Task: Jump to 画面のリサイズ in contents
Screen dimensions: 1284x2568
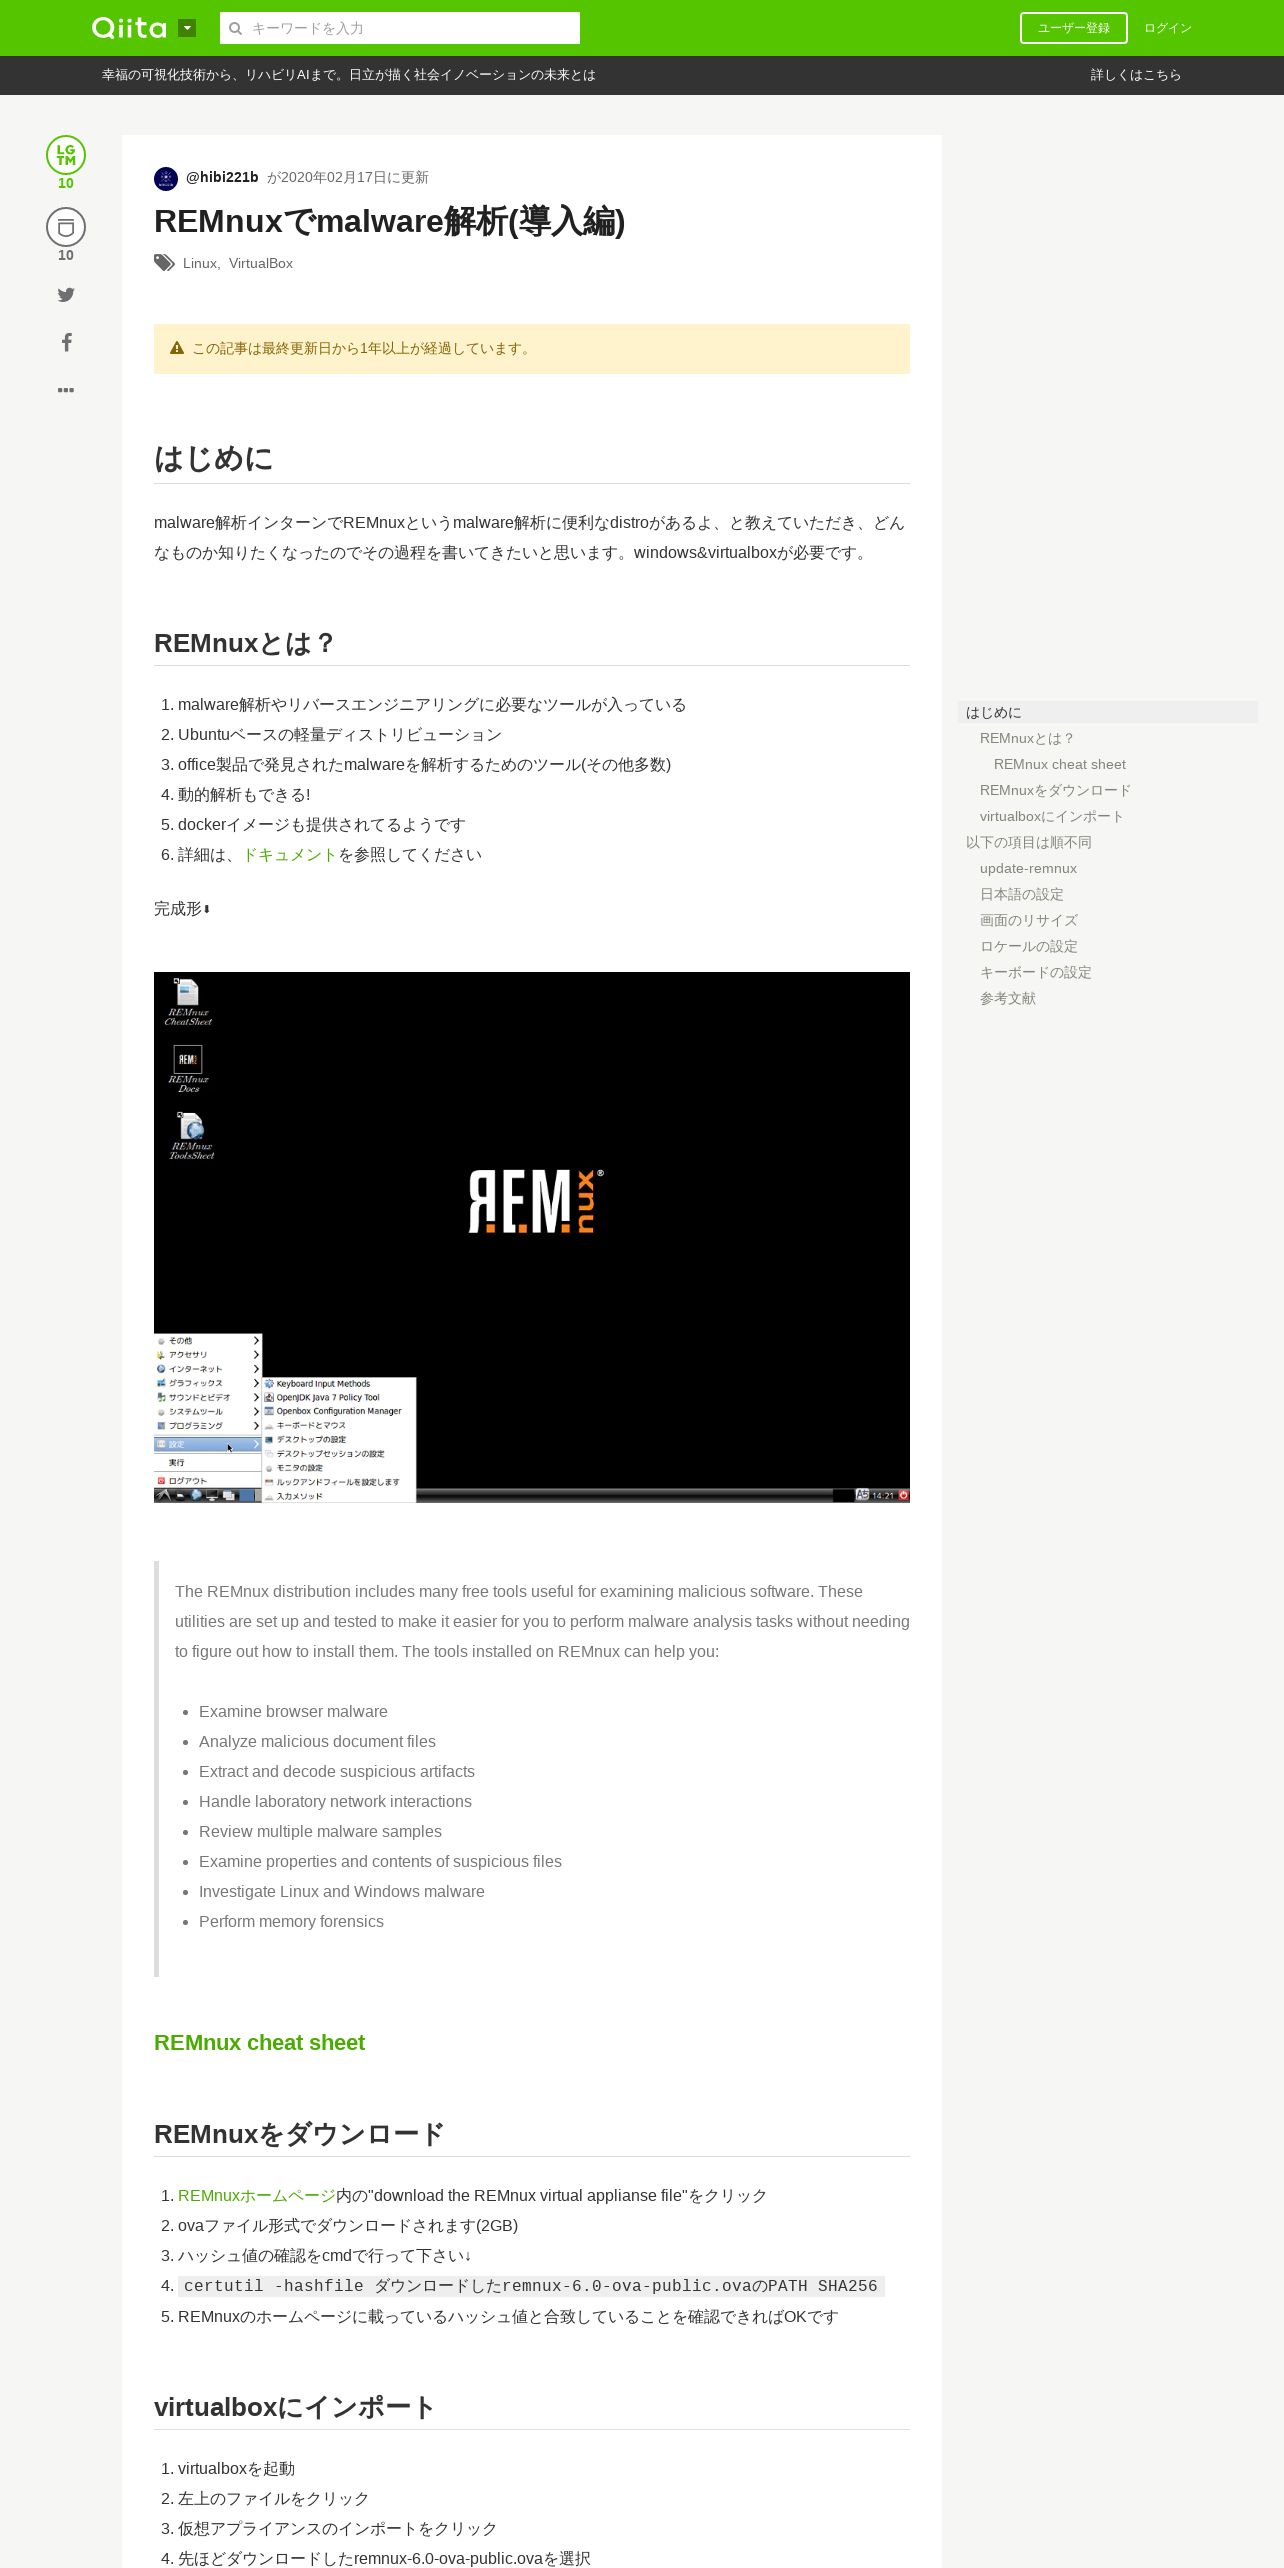Action: pos(1029,920)
